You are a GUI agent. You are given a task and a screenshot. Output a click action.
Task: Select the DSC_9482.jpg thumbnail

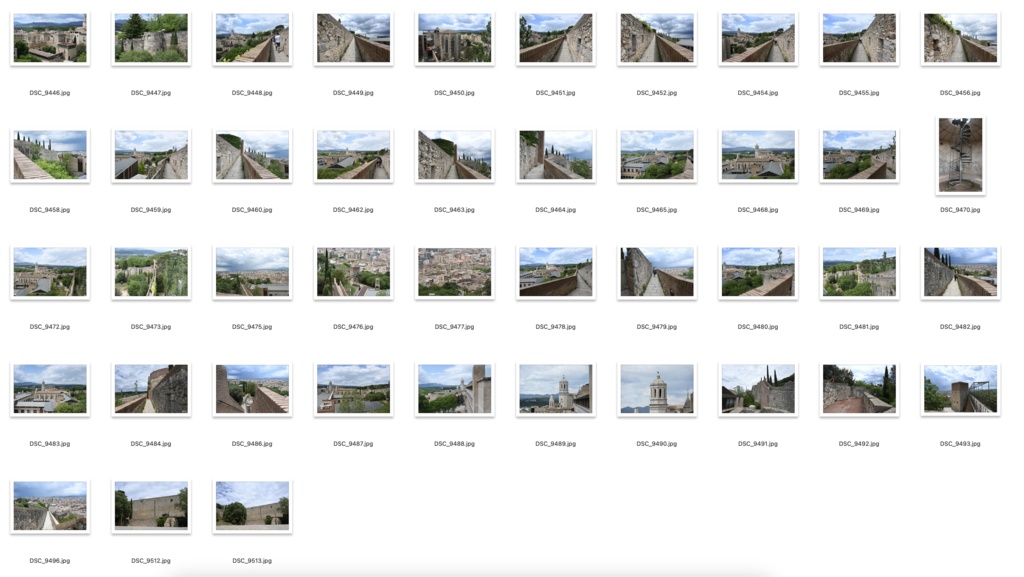pos(961,272)
